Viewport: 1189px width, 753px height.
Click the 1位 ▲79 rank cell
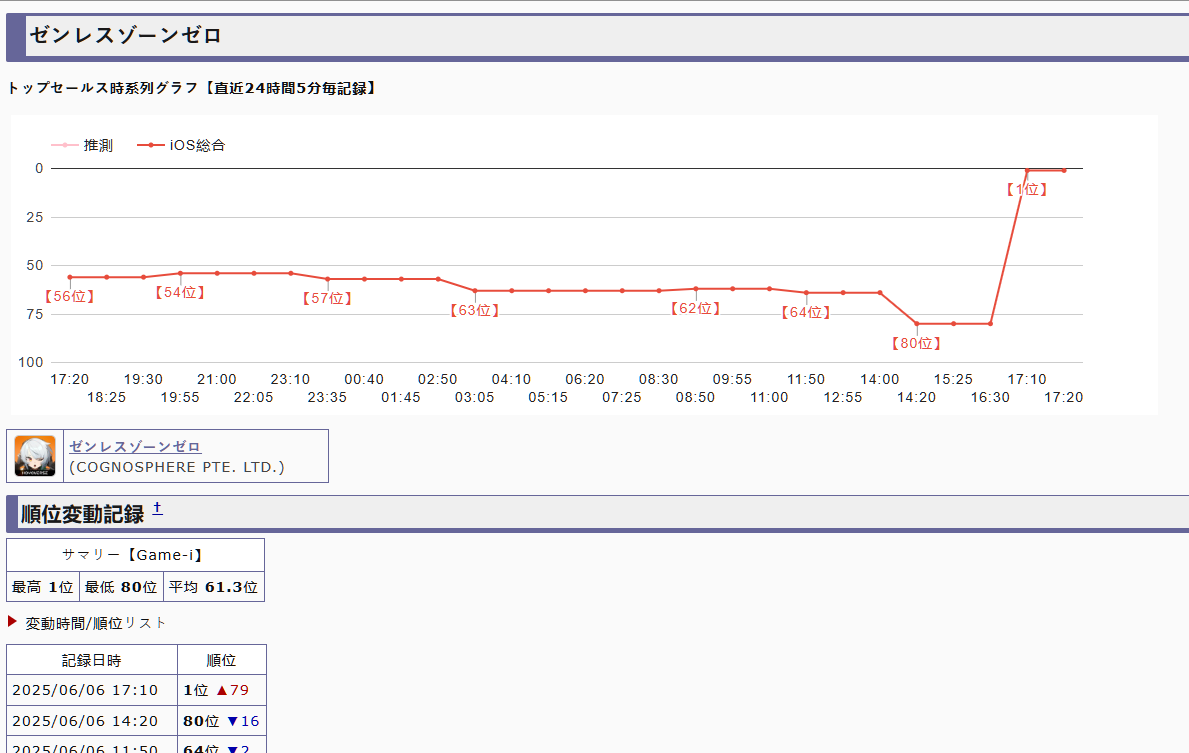click(x=221, y=690)
